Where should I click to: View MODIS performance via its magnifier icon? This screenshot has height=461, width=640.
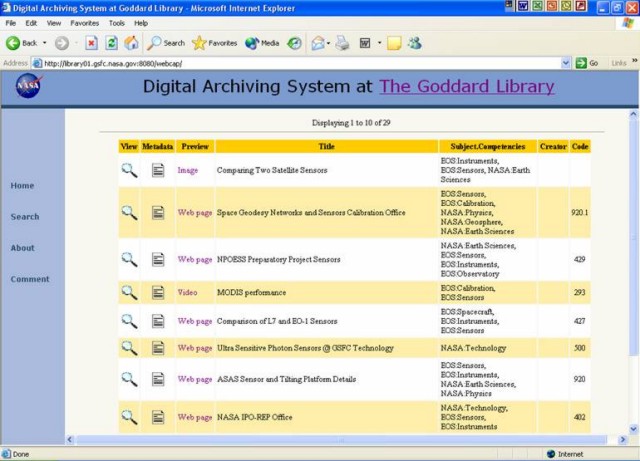coord(129,292)
